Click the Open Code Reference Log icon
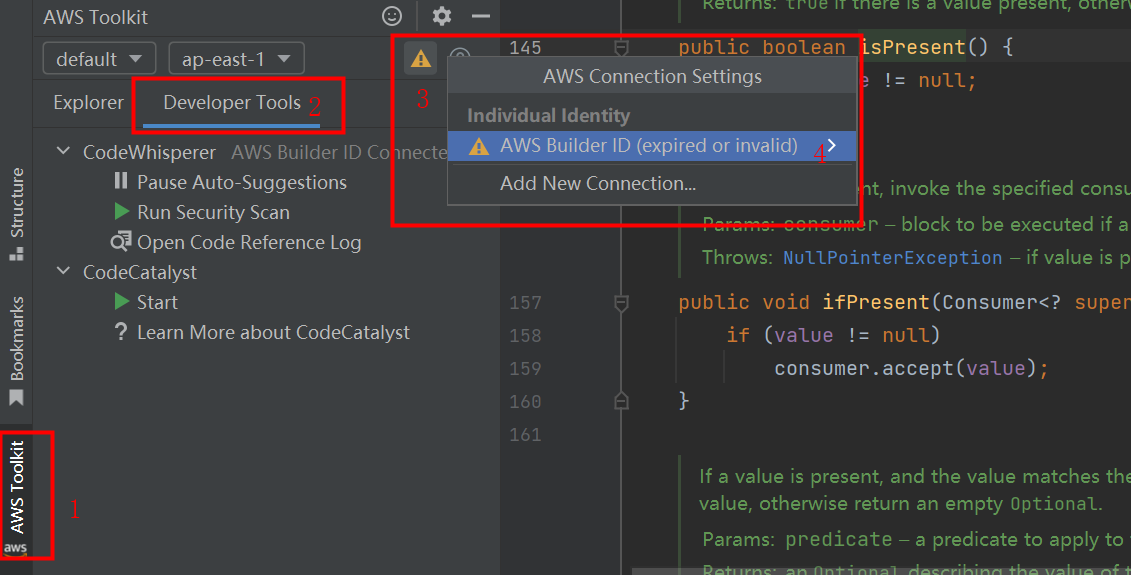 120,241
